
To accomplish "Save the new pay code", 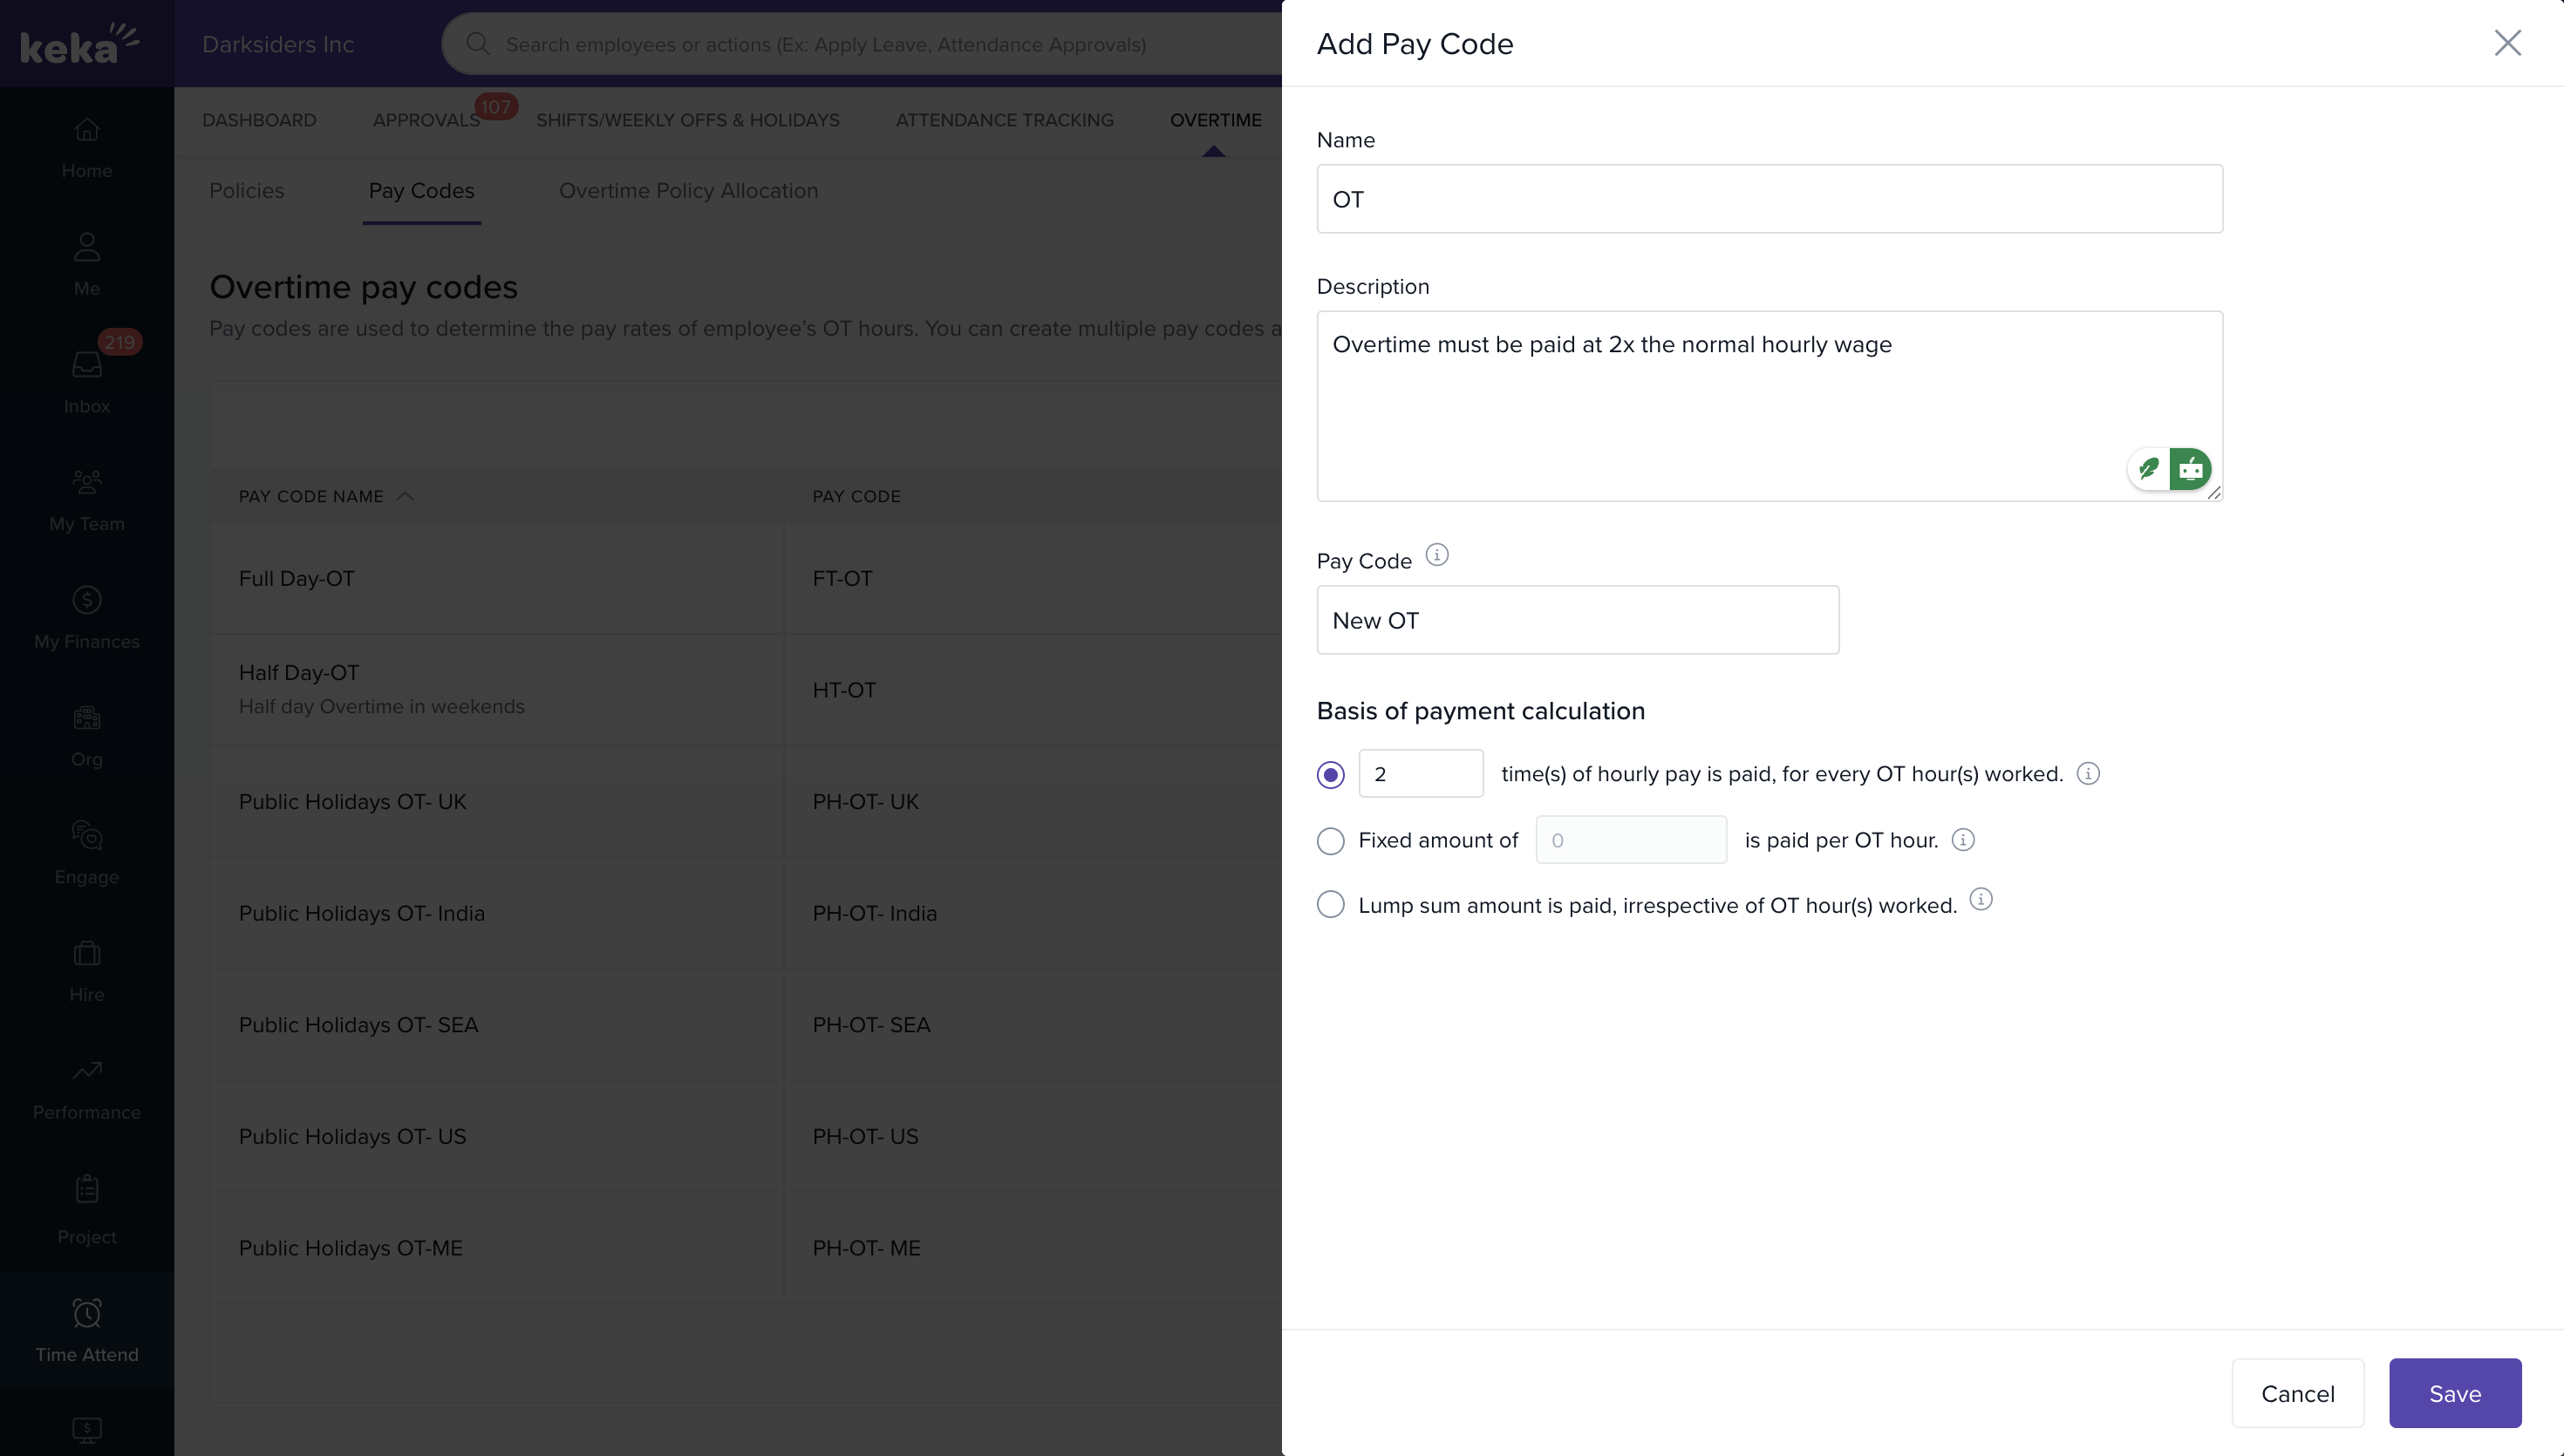I will 2454,1393.
